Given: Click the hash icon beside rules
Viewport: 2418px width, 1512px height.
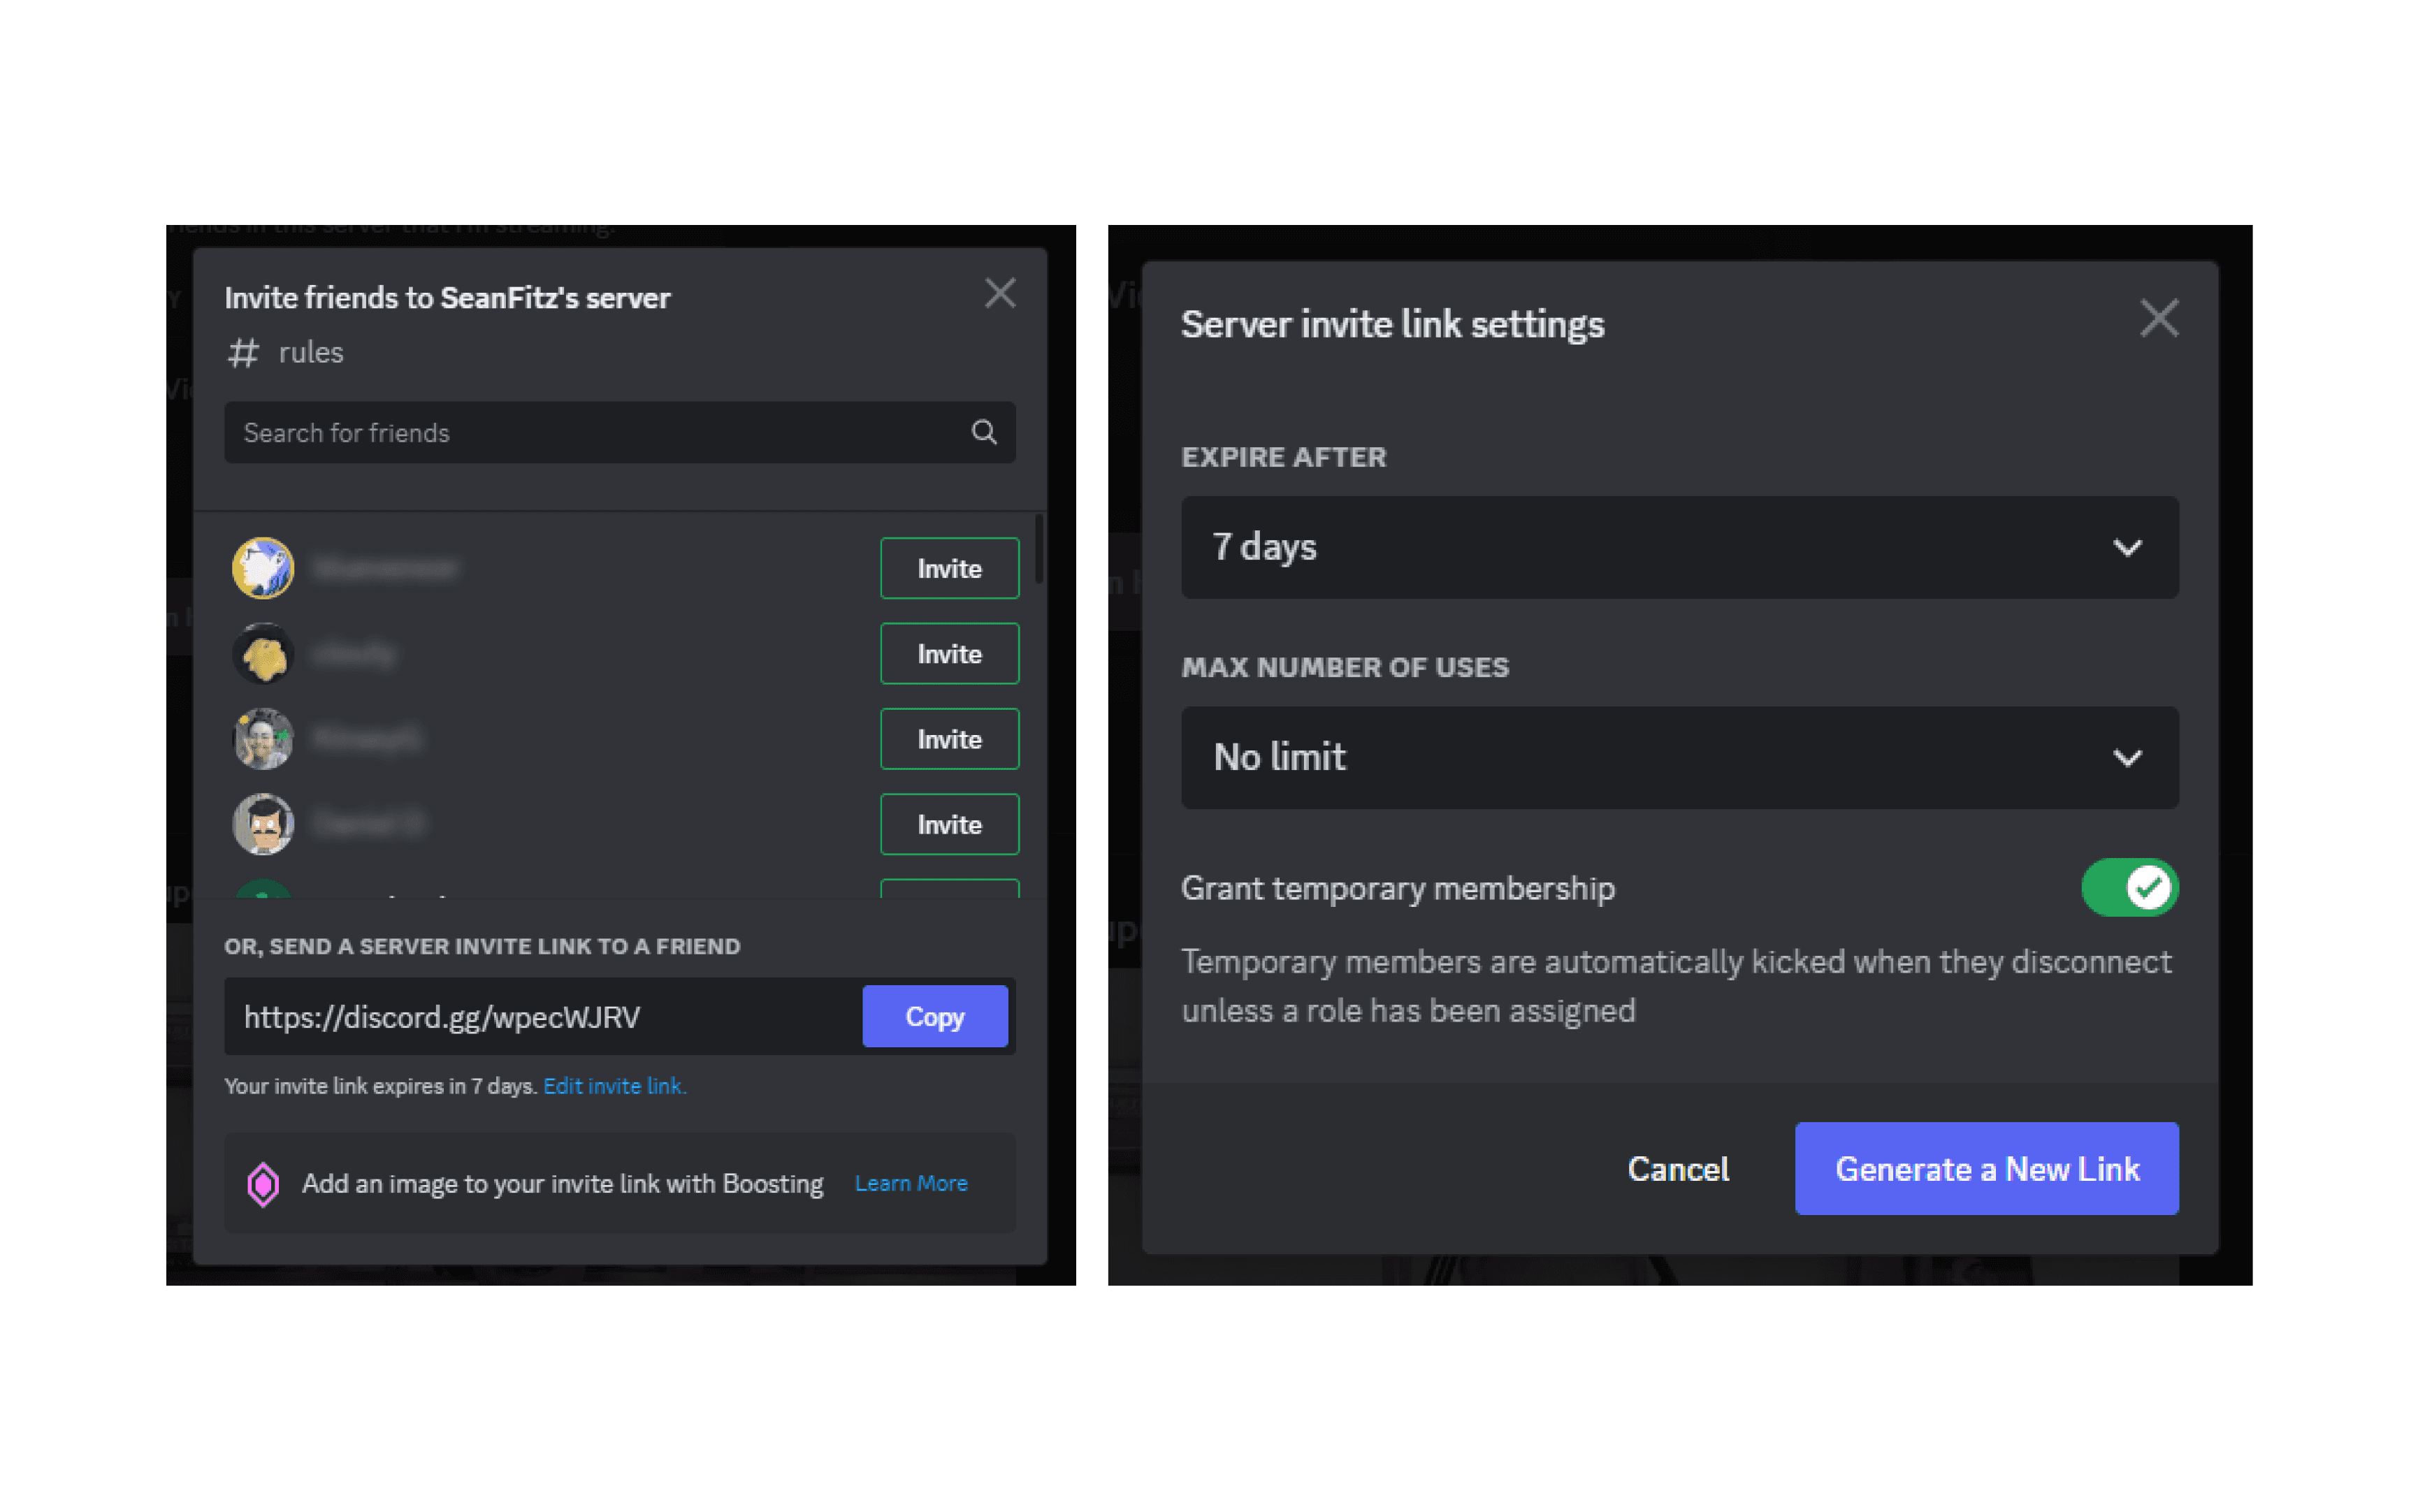Looking at the screenshot, I should click(x=243, y=353).
